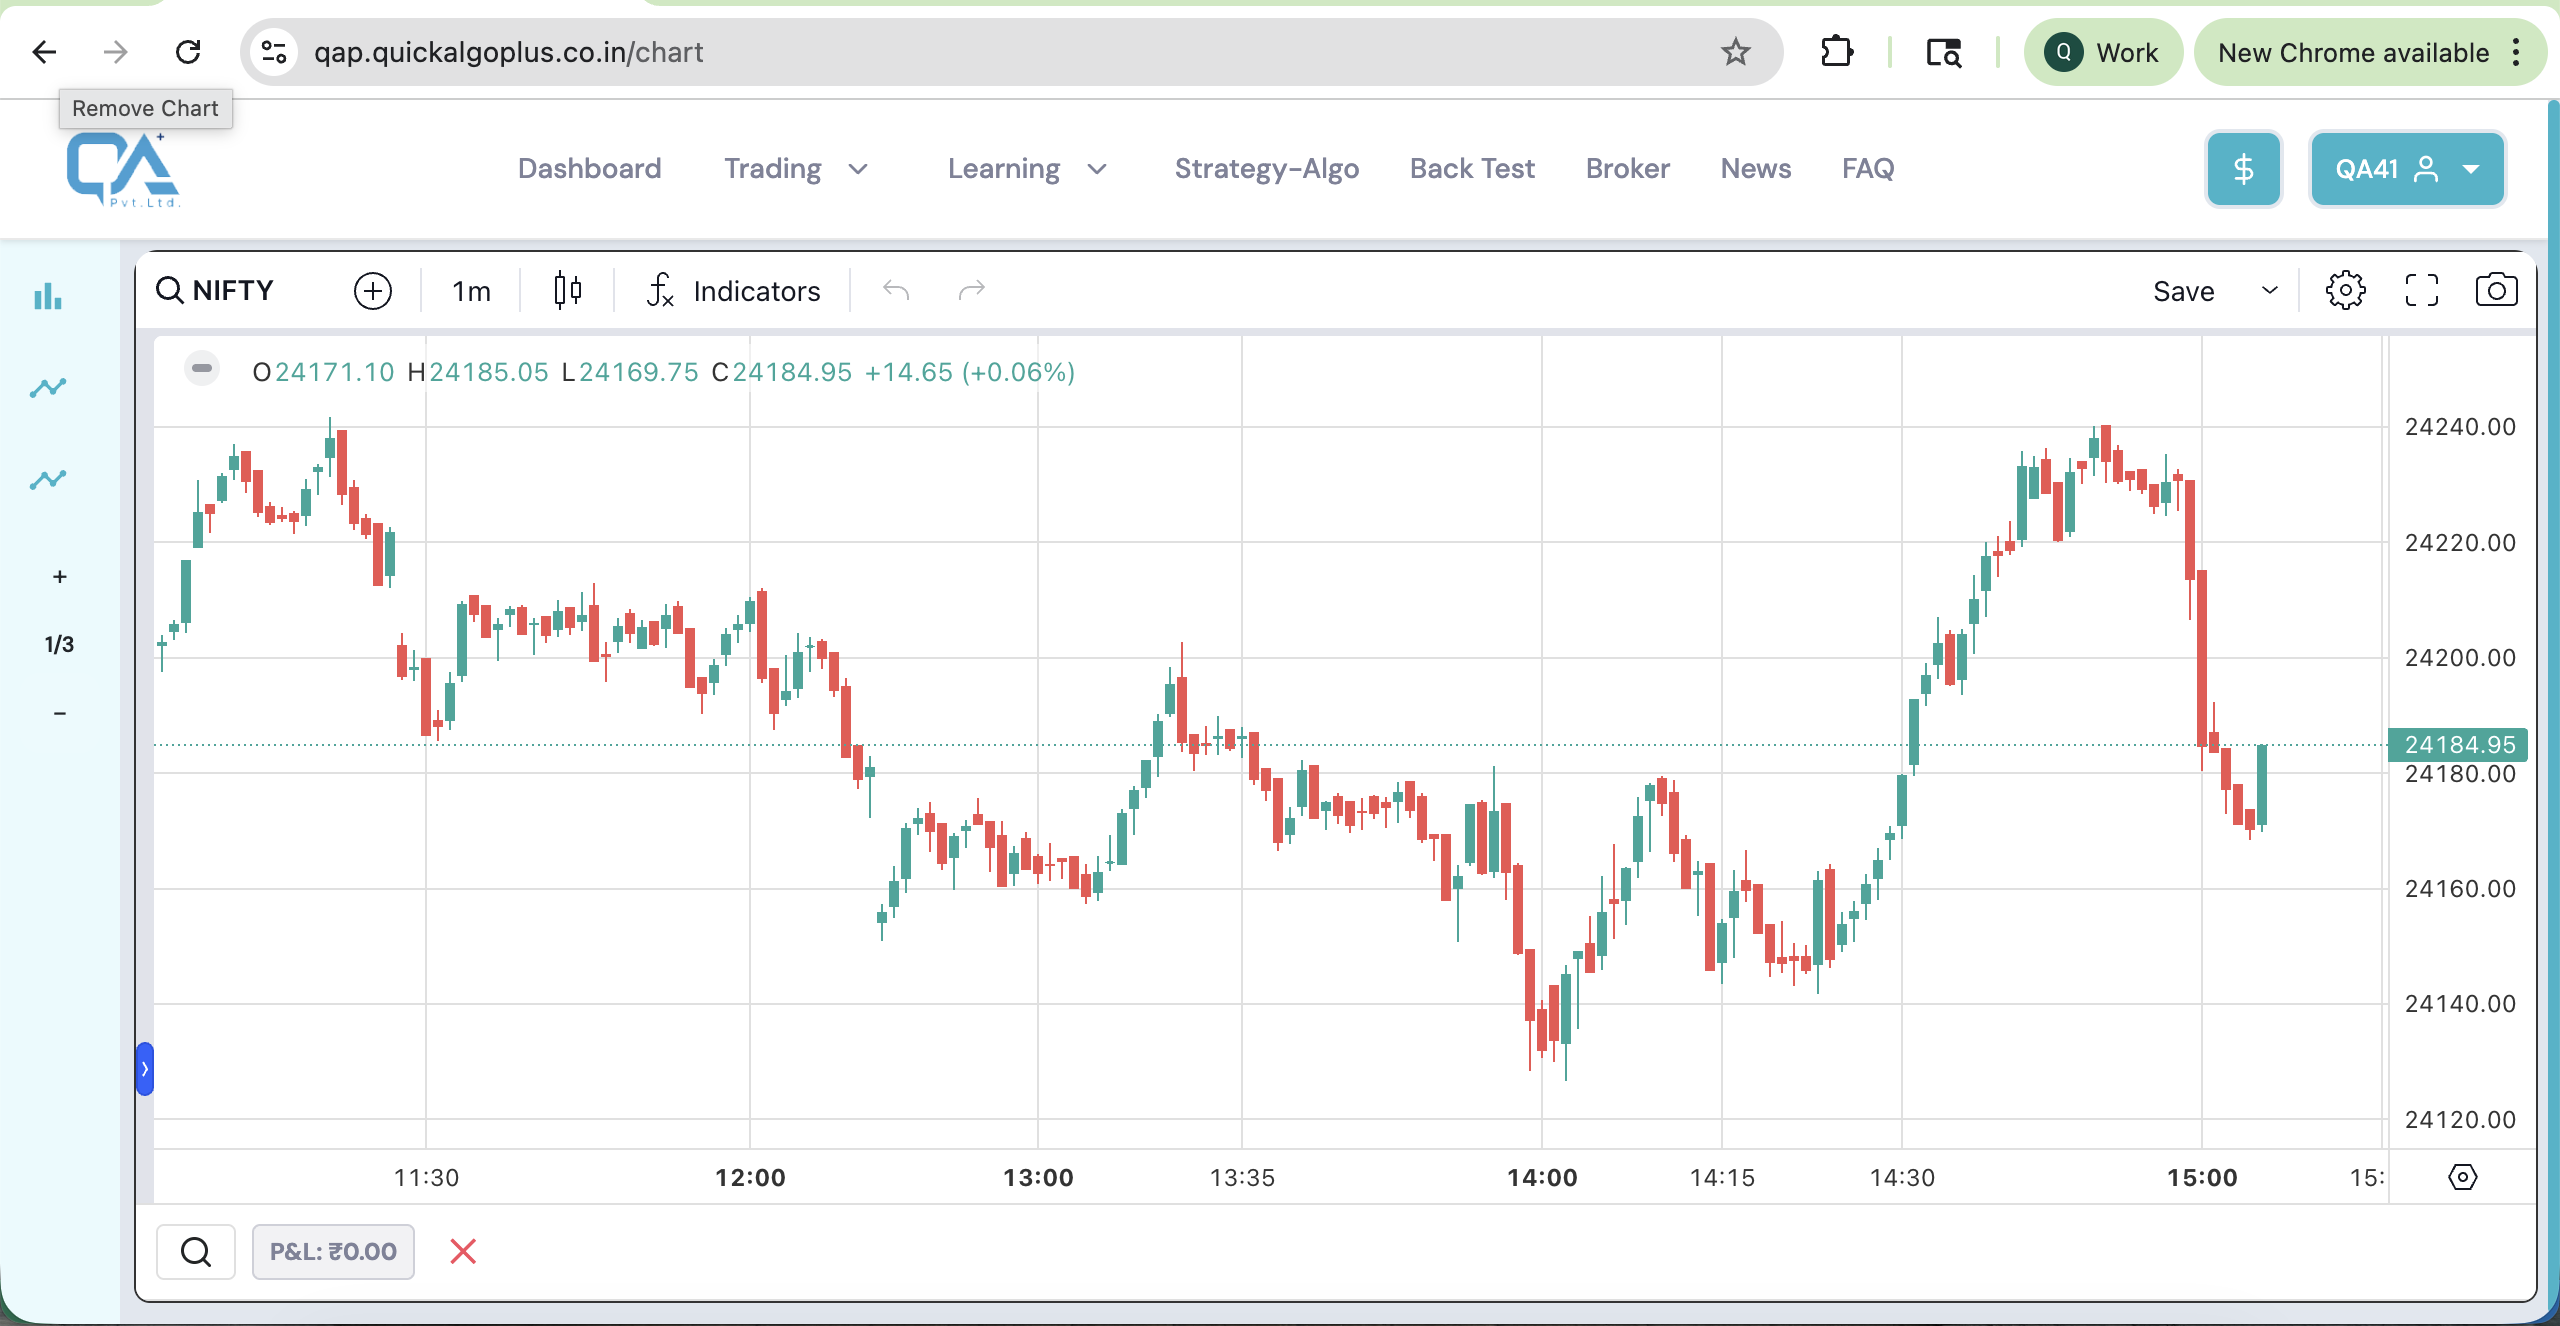Open the candlestick chart style selector

[567, 290]
